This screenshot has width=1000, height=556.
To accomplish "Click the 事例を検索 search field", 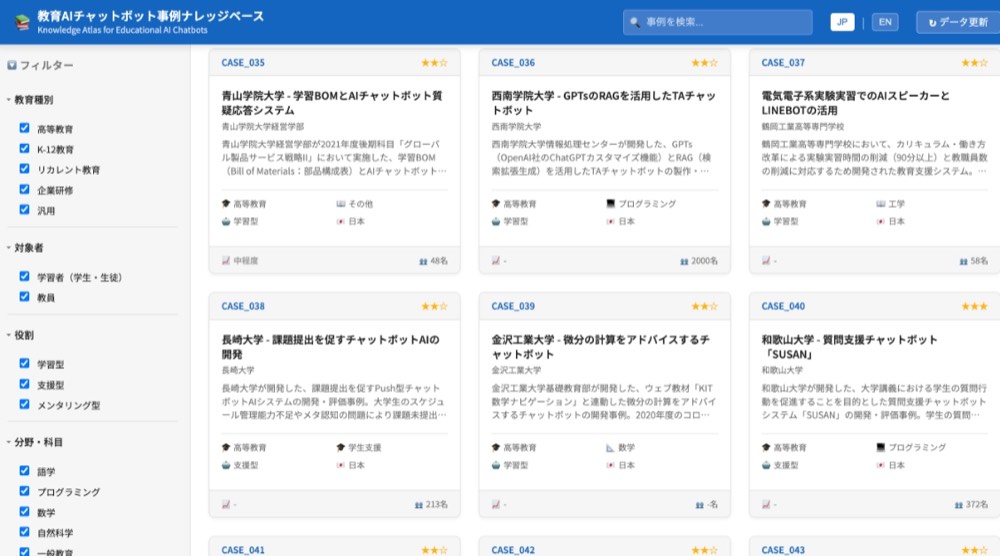I will (717, 22).
